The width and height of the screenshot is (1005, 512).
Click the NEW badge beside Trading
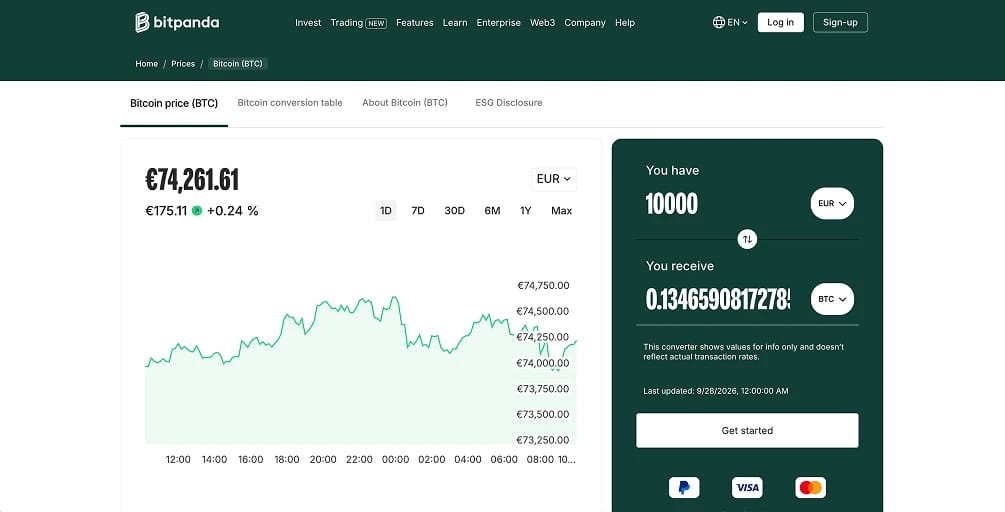click(x=376, y=23)
